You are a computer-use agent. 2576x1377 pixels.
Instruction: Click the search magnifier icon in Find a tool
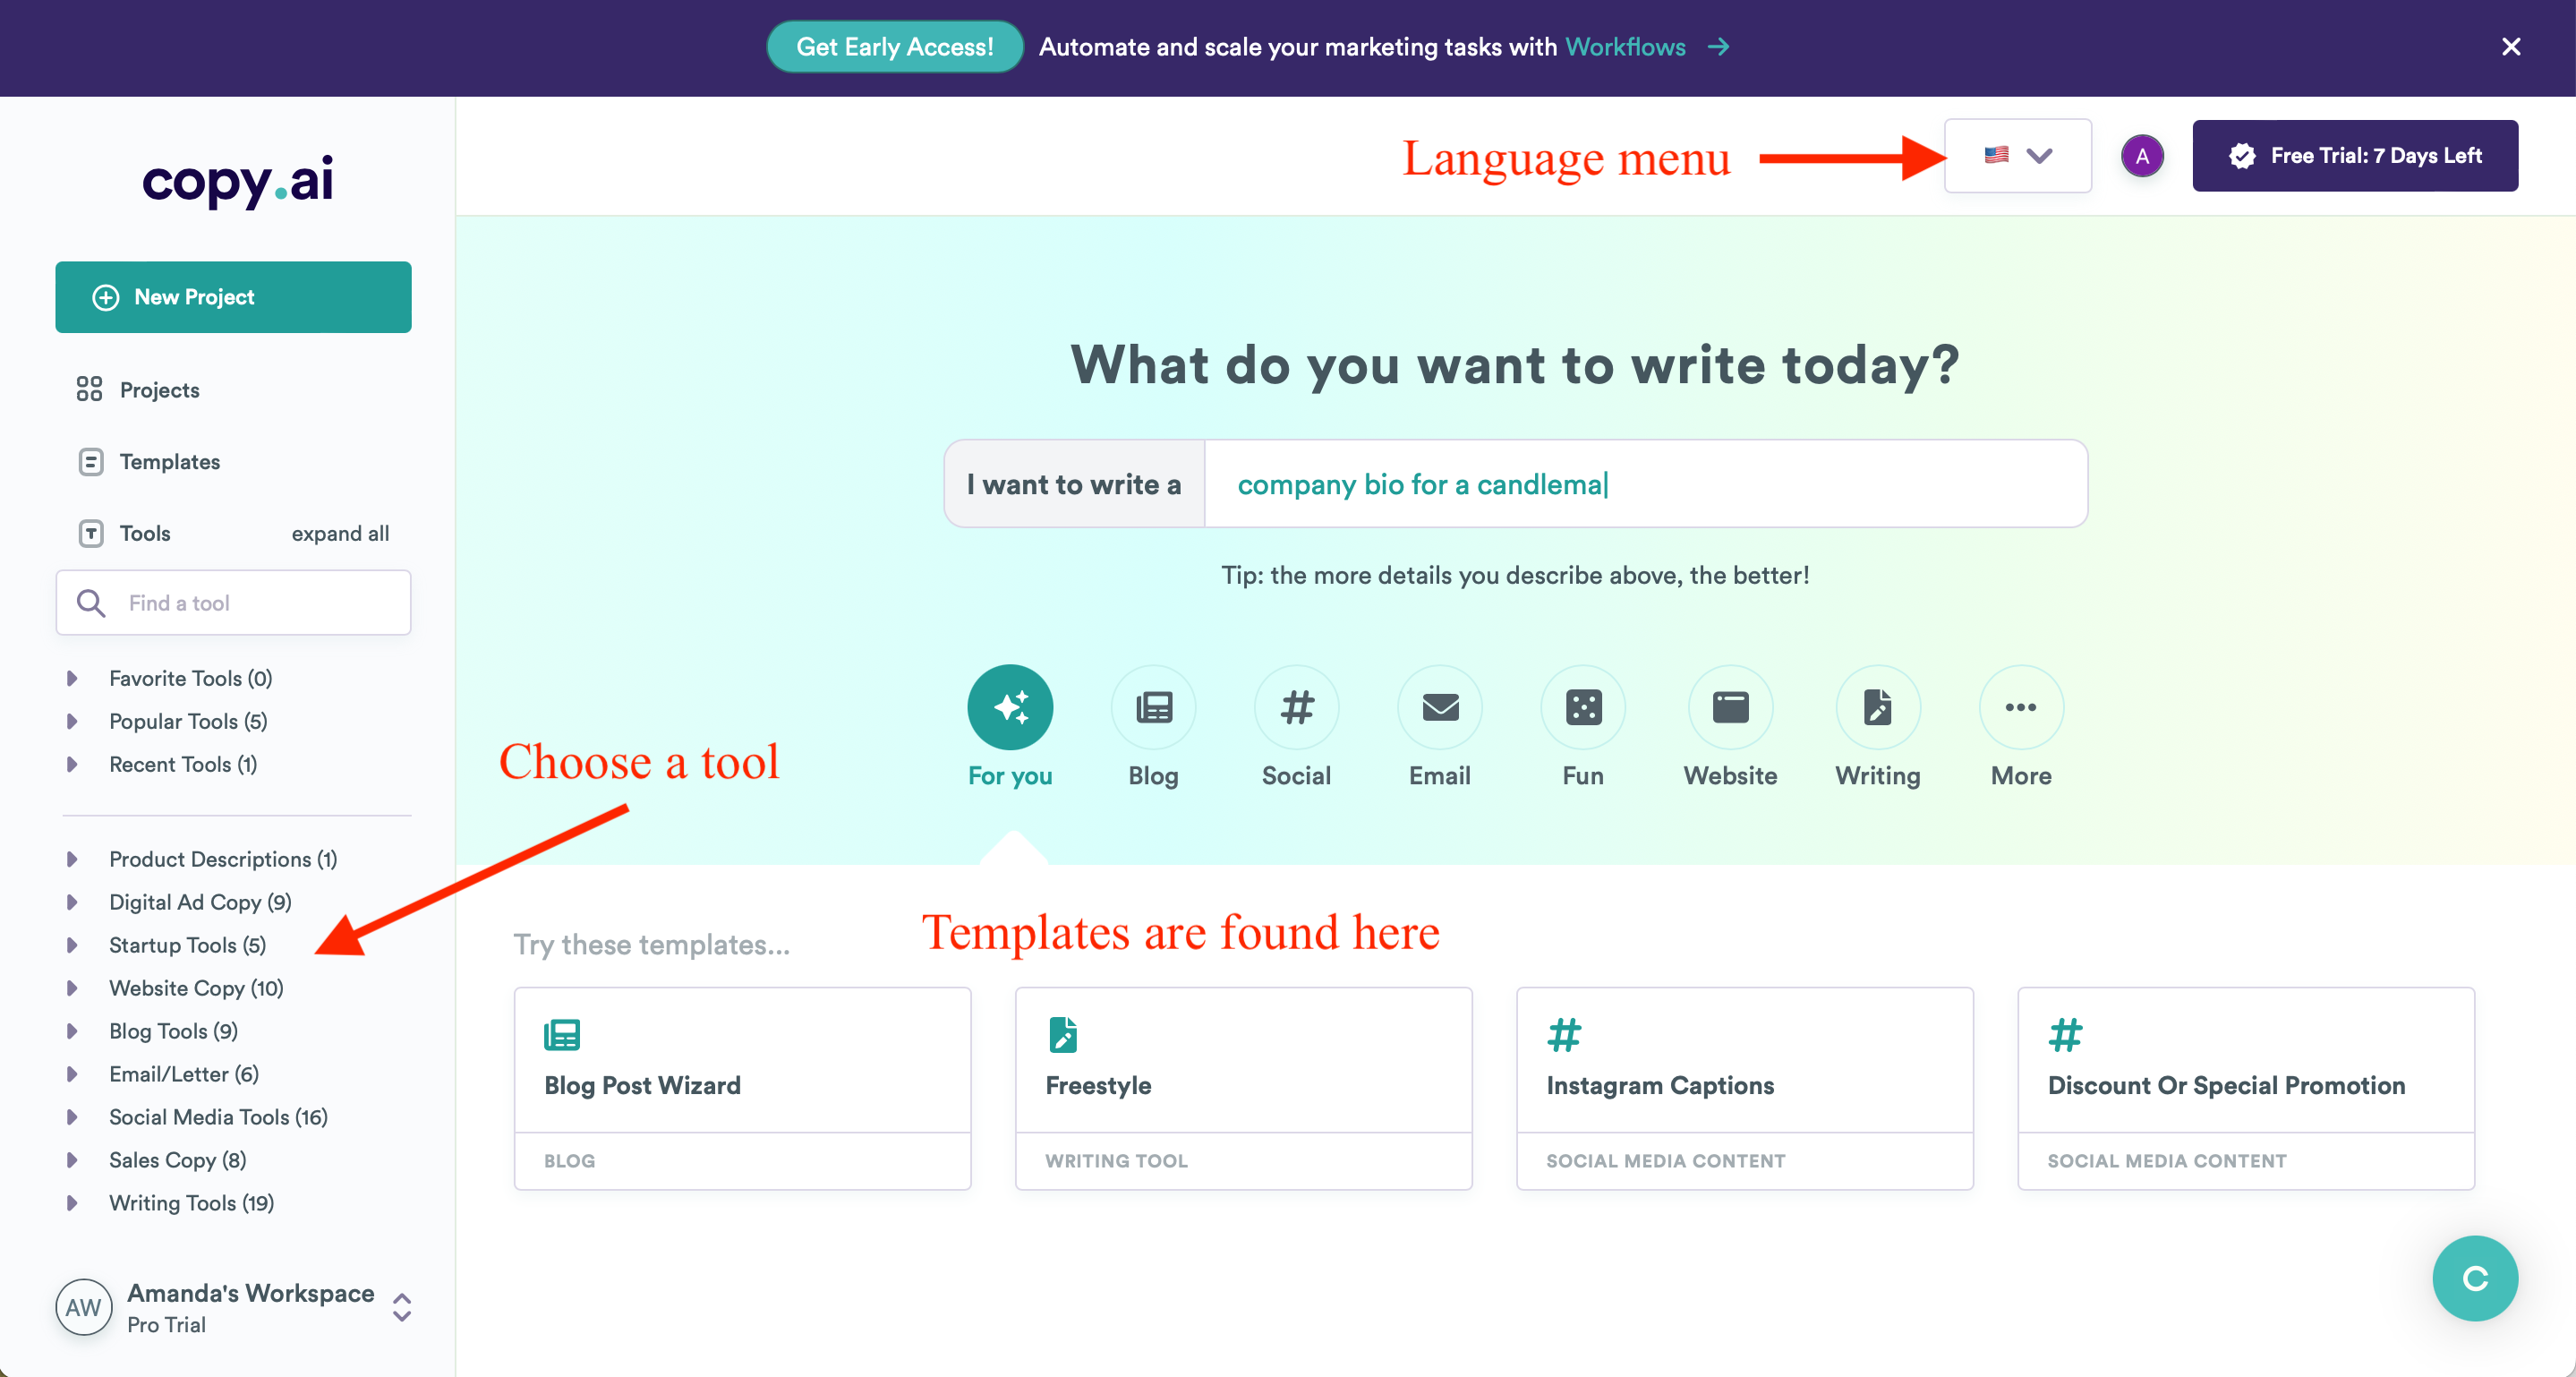(x=91, y=603)
